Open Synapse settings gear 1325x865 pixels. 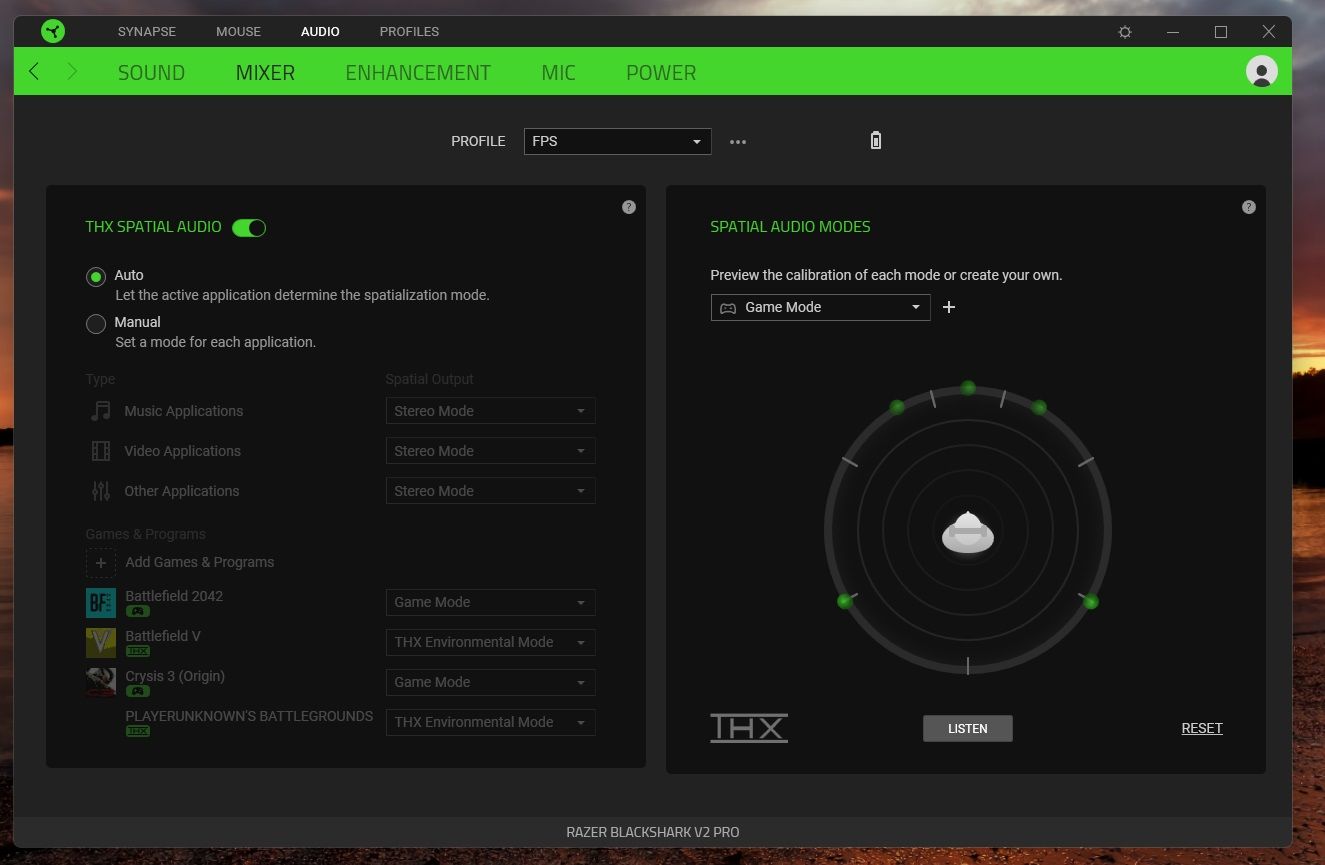(x=1125, y=32)
